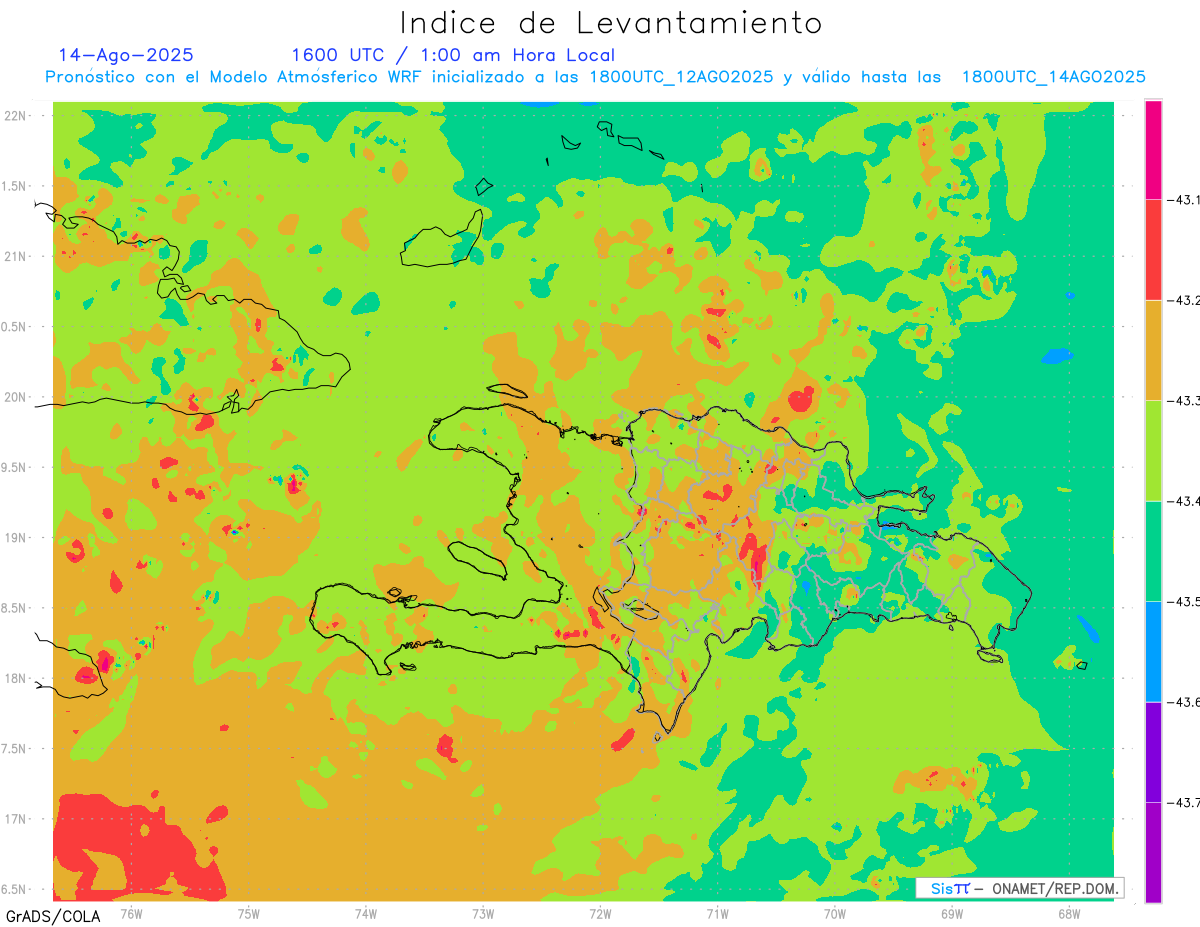Click the magenta swatch above -43.1
This screenshot has width=1200, height=927.
click(x=1153, y=149)
